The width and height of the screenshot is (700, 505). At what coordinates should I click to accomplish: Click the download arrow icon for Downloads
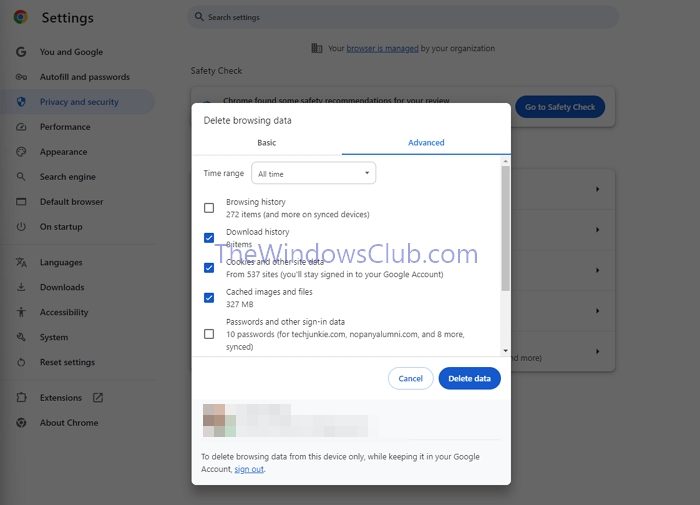(21, 287)
